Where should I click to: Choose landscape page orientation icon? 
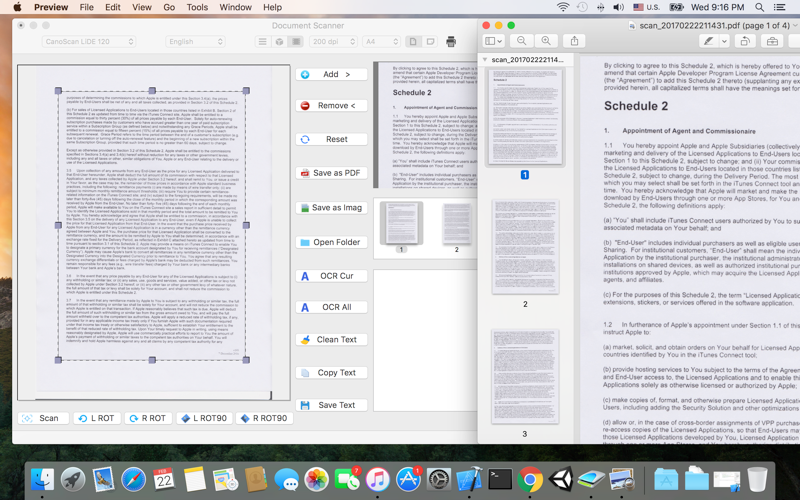(x=431, y=42)
